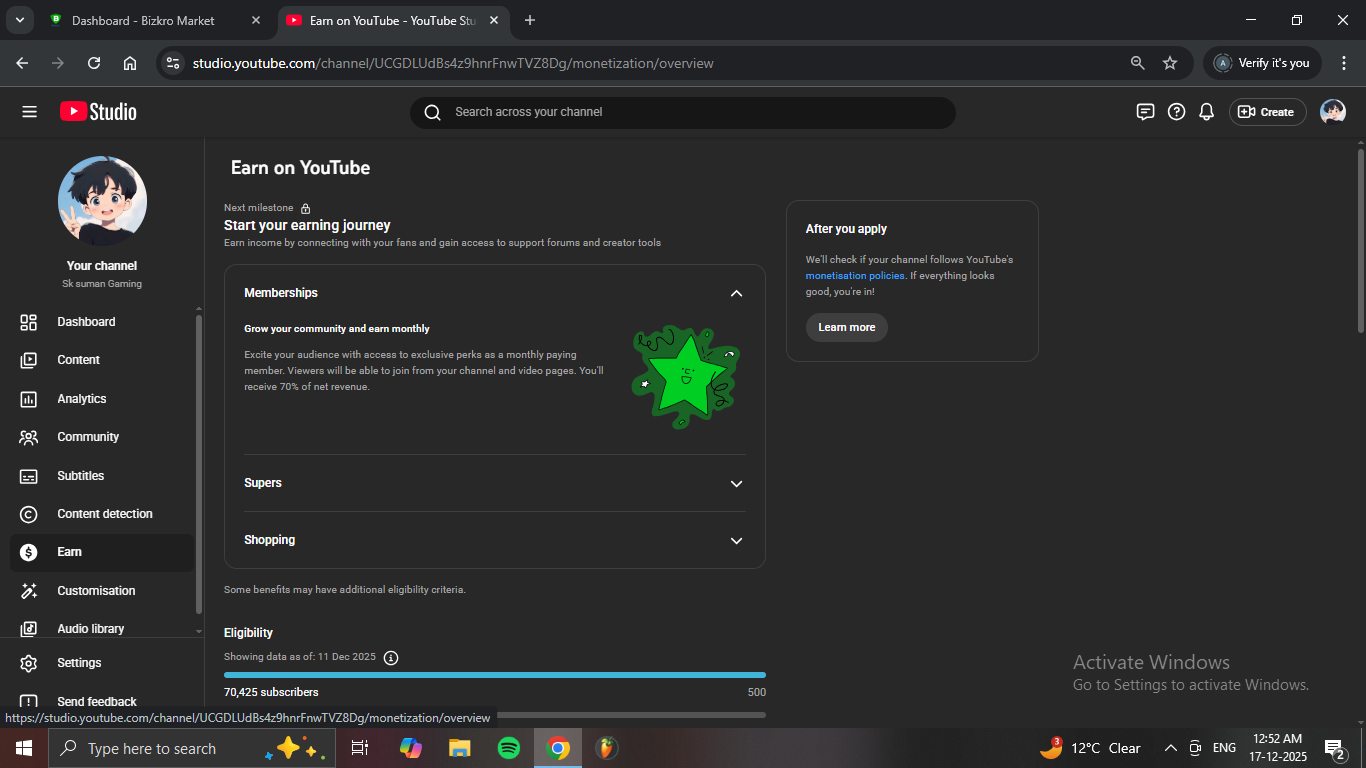
Task: Open Spotify from the taskbar
Action: coord(508,748)
